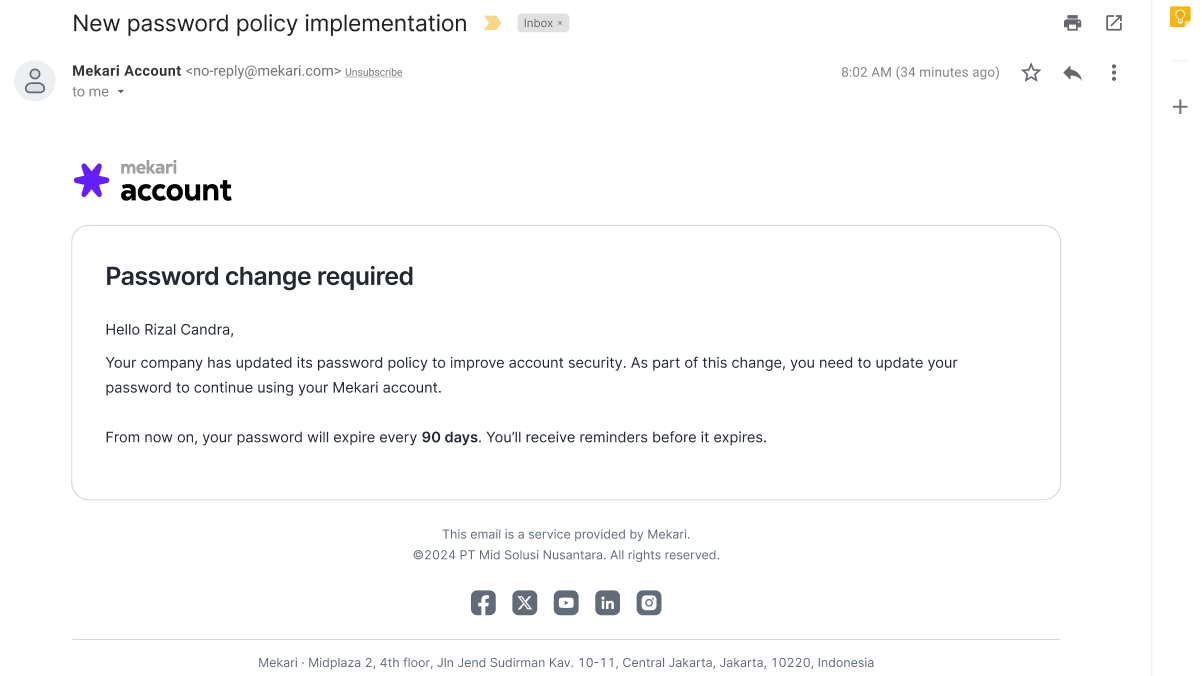Open Mekari's YouTube icon
This screenshot has width=1202, height=676.
click(x=567, y=603)
